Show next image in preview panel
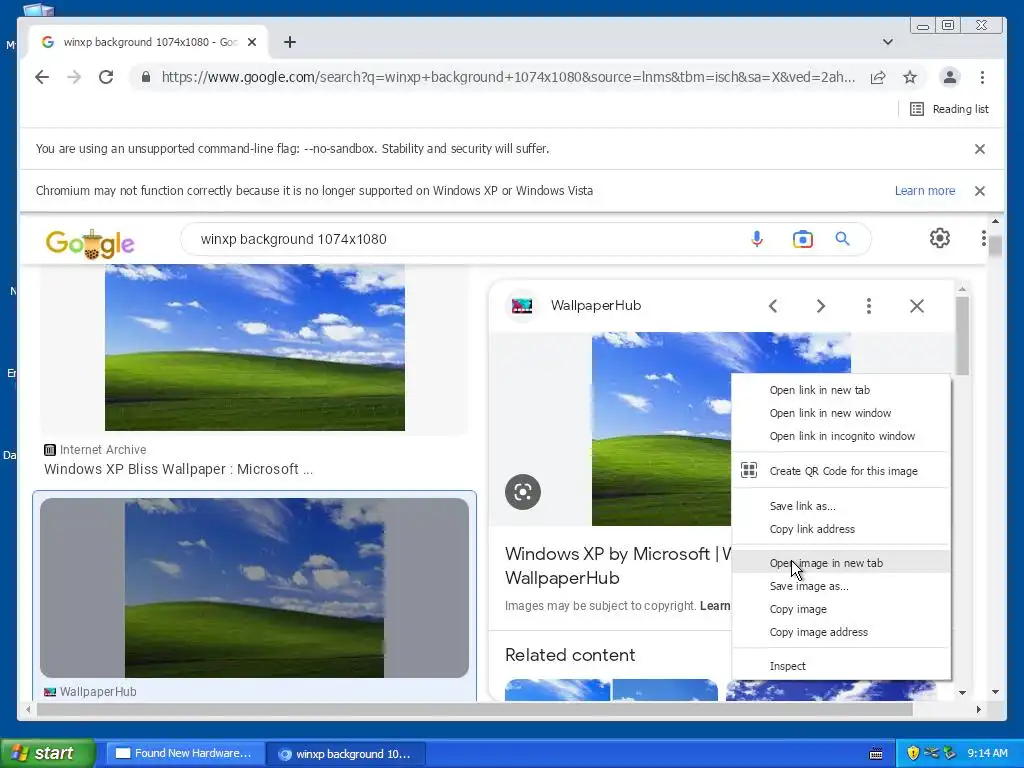The image size is (1024, 768). pyautogui.click(x=821, y=306)
